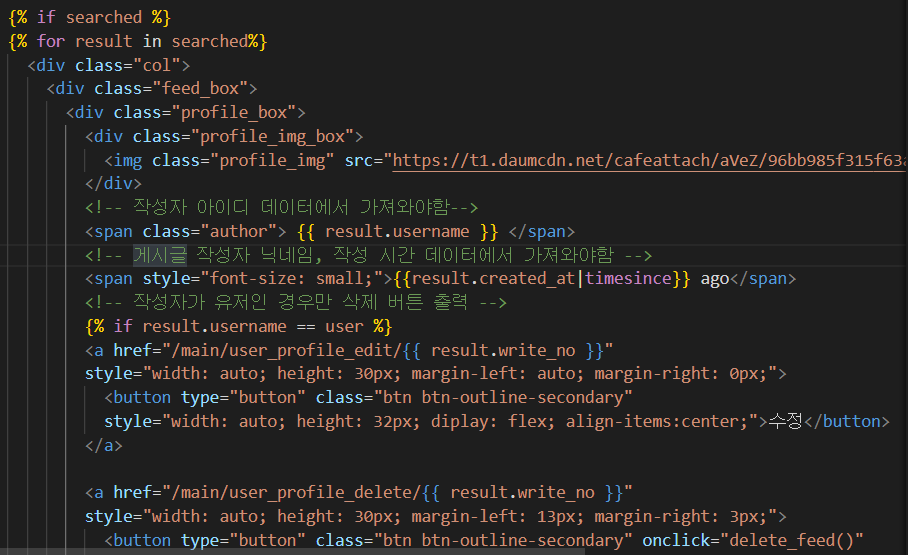
Task: Click the onclick "delete_feed()" attribute
Action: click(x=753, y=541)
